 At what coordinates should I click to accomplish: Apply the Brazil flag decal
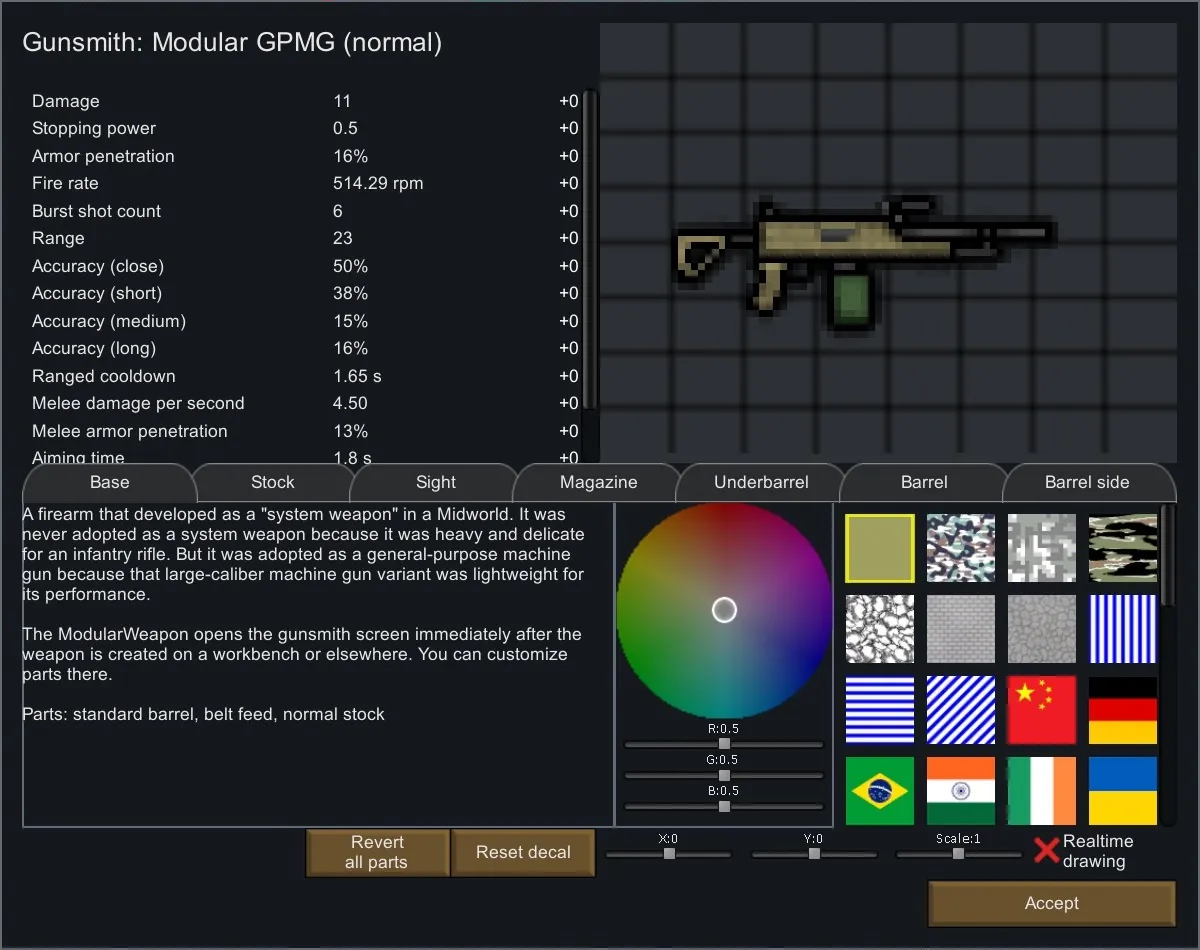(879, 791)
